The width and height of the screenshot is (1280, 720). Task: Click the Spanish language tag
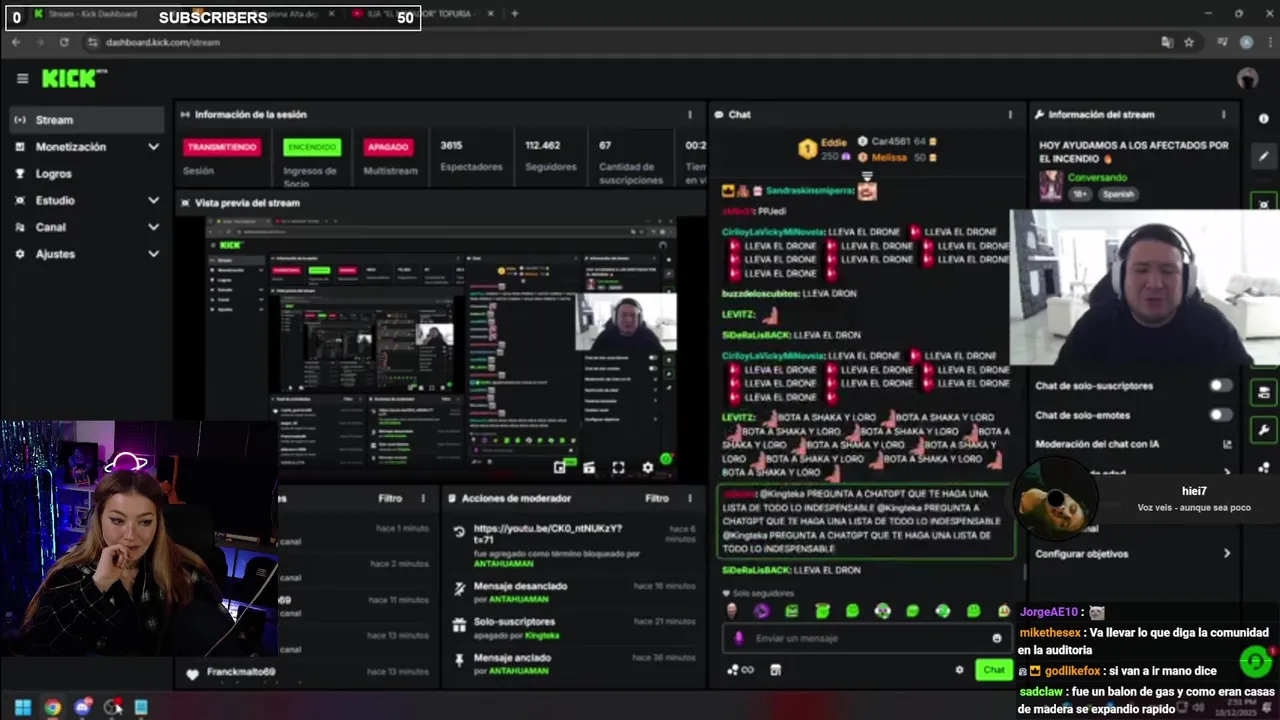1117,195
